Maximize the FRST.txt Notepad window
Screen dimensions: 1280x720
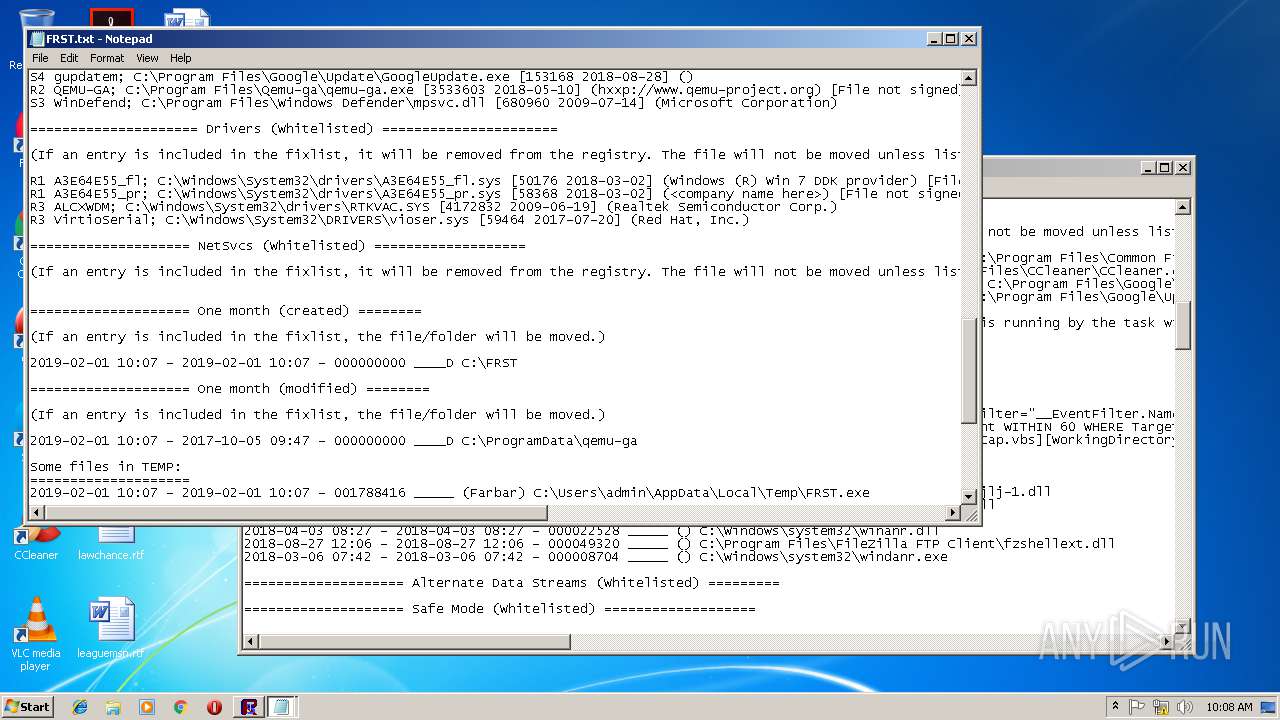click(x=951, y=38)
